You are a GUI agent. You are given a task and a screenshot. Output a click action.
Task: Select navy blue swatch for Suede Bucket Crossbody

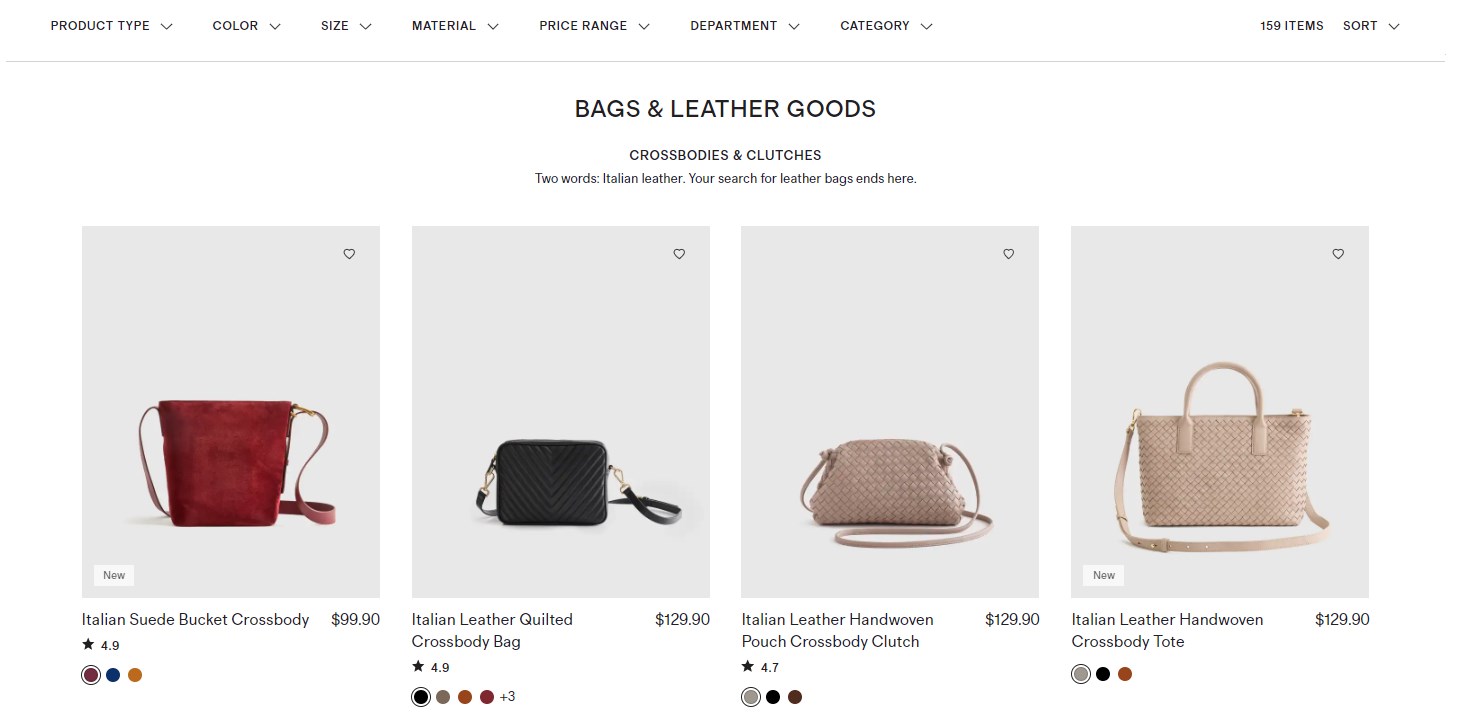tap(113, 675)
